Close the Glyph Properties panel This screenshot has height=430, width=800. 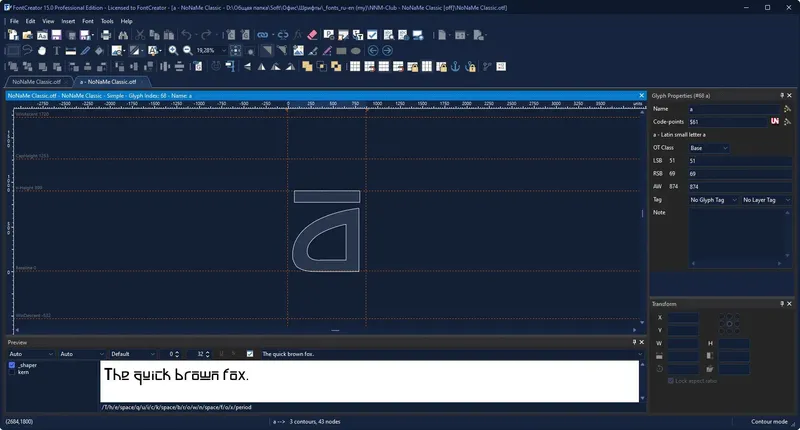(x=789, y=95)
